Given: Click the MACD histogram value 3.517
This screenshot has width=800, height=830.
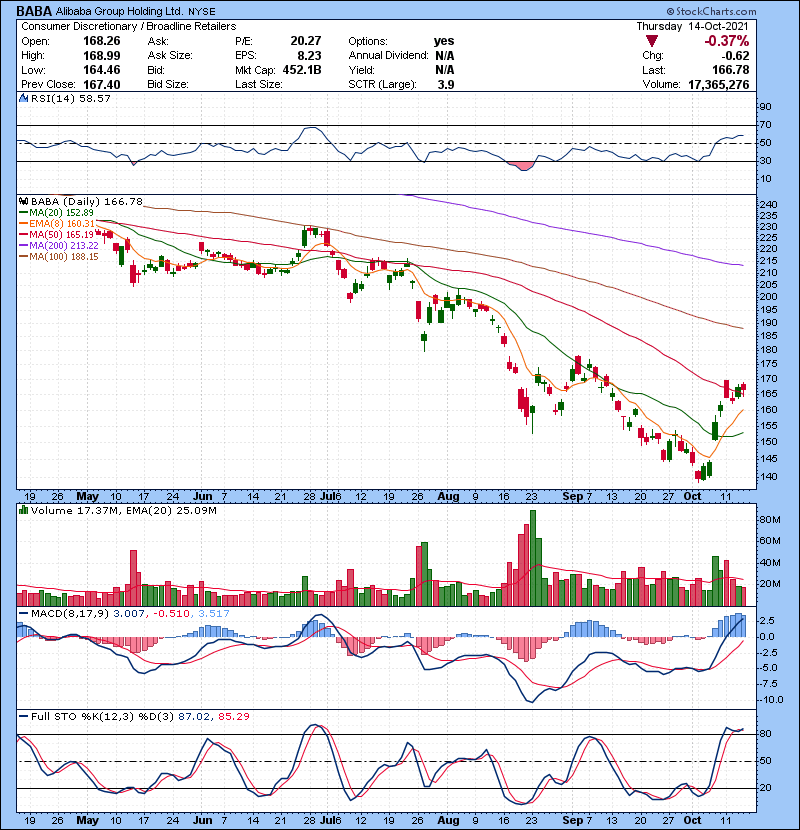Looking at the screenshot, I should [x=213, y=614].
